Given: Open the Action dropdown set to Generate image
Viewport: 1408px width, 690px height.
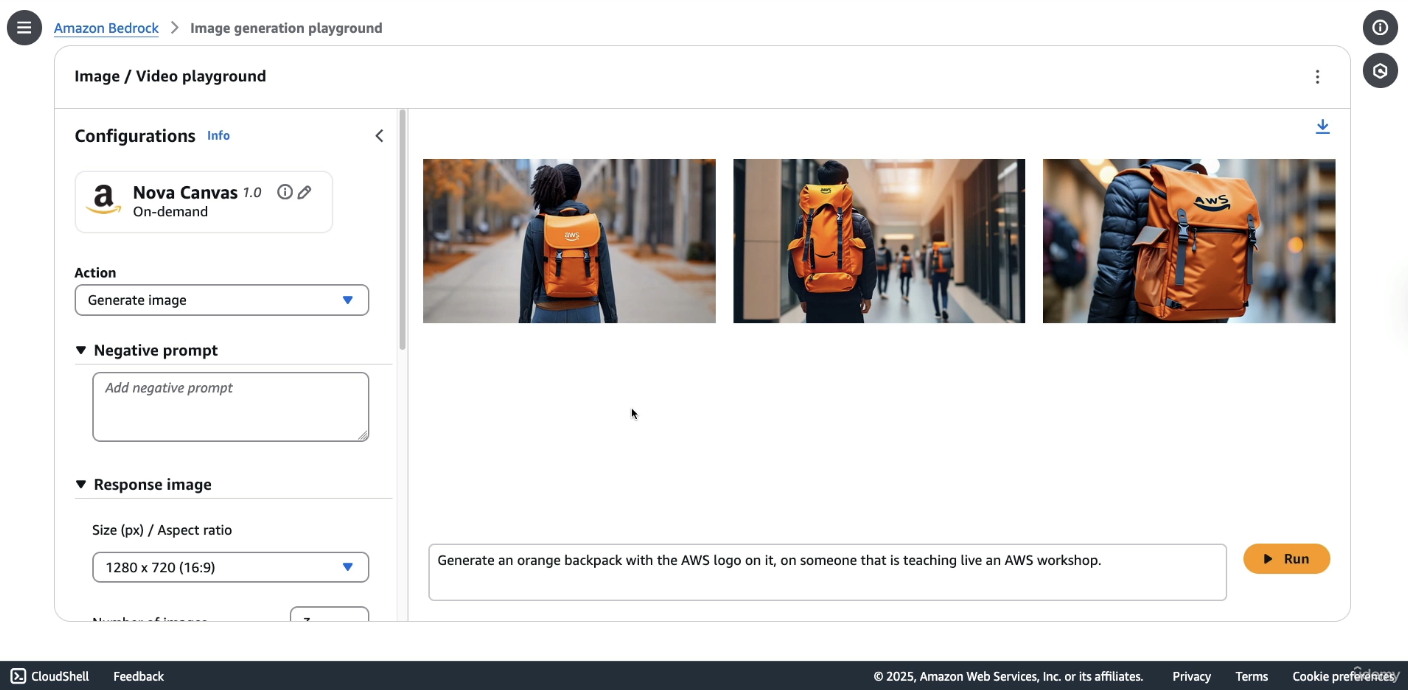Looking at the screenshot, I should (222, 300).
